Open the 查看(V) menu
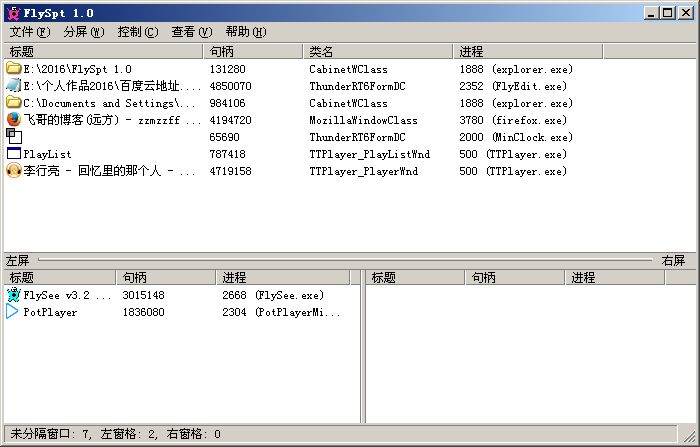700x447 pixels. click(192, 32)
